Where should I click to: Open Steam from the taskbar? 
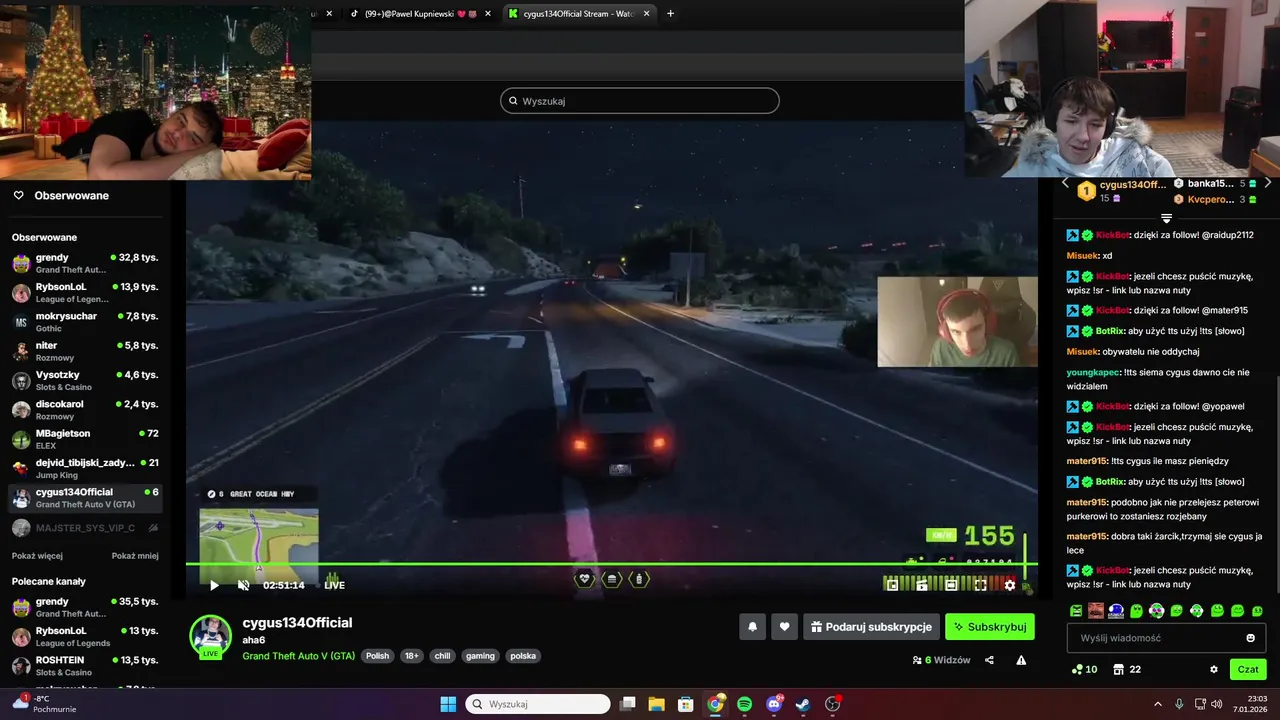[803, 704]
